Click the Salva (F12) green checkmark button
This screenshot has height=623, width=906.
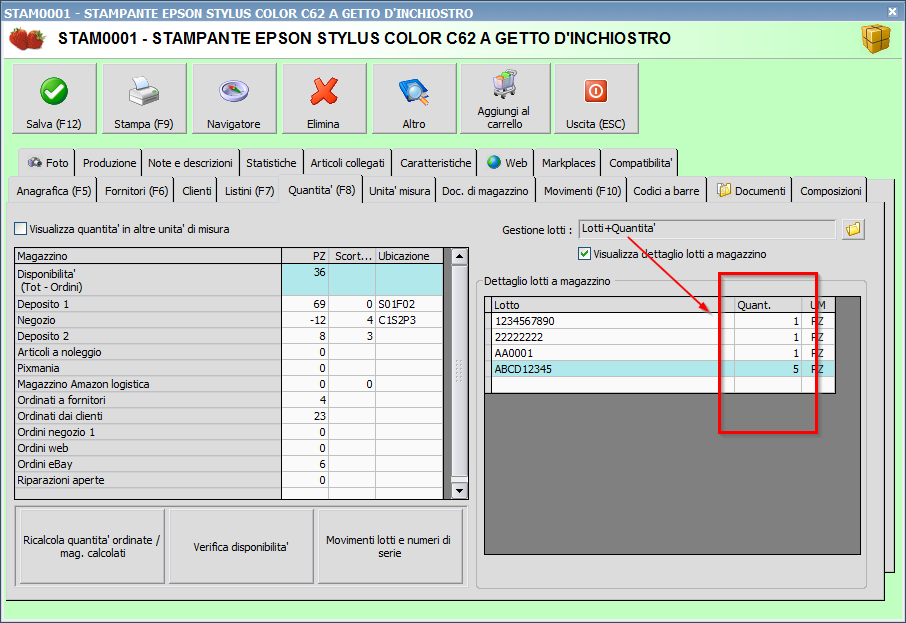(54, 98)
